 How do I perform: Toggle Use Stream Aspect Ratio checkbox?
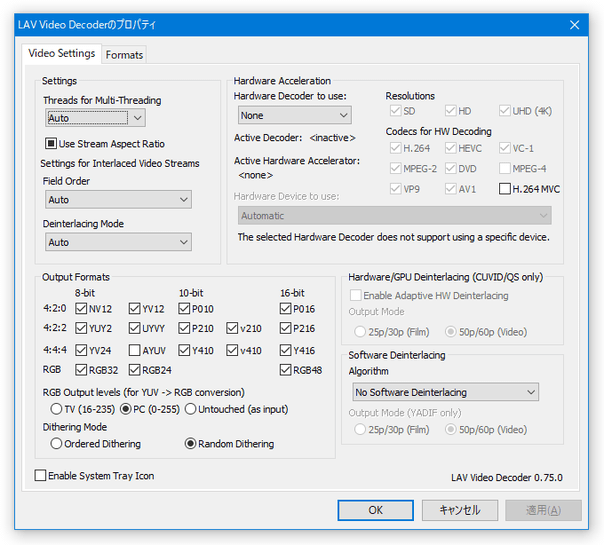(52, 144)
